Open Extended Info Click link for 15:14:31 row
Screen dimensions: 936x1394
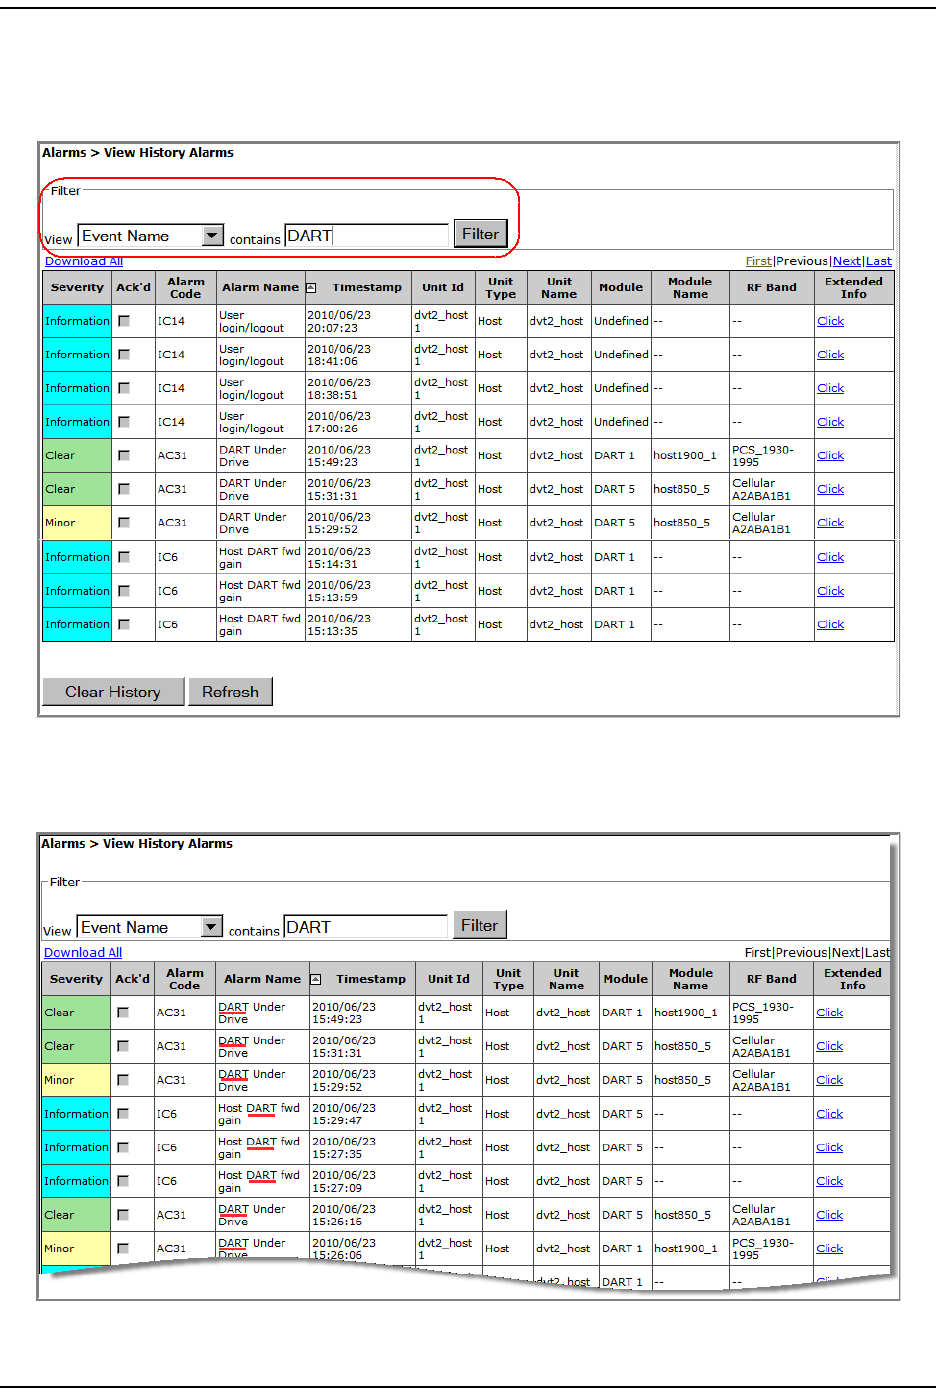pyautogui.click(x=830, y=557)
